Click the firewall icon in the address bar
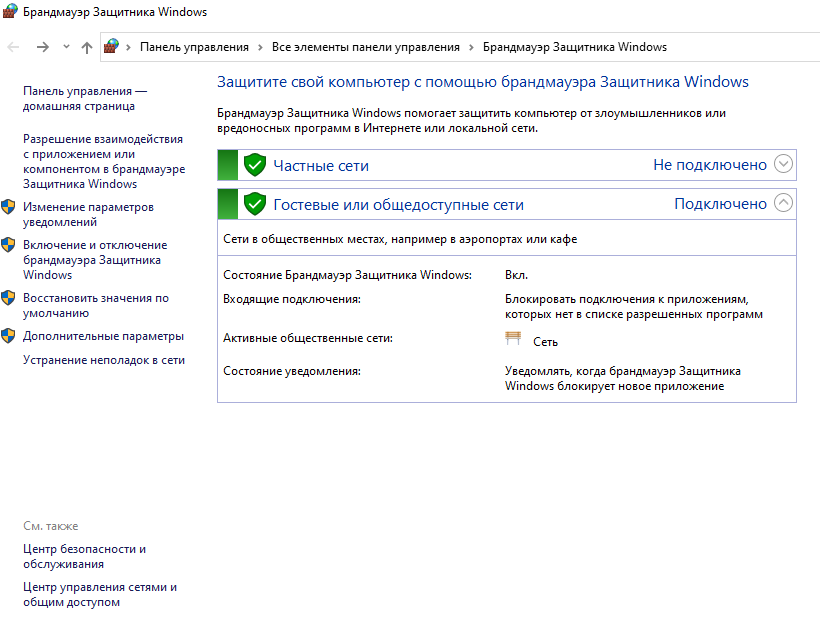Image resolution: width=820 pixels, height=624 pixels. (x=111, y=47)
